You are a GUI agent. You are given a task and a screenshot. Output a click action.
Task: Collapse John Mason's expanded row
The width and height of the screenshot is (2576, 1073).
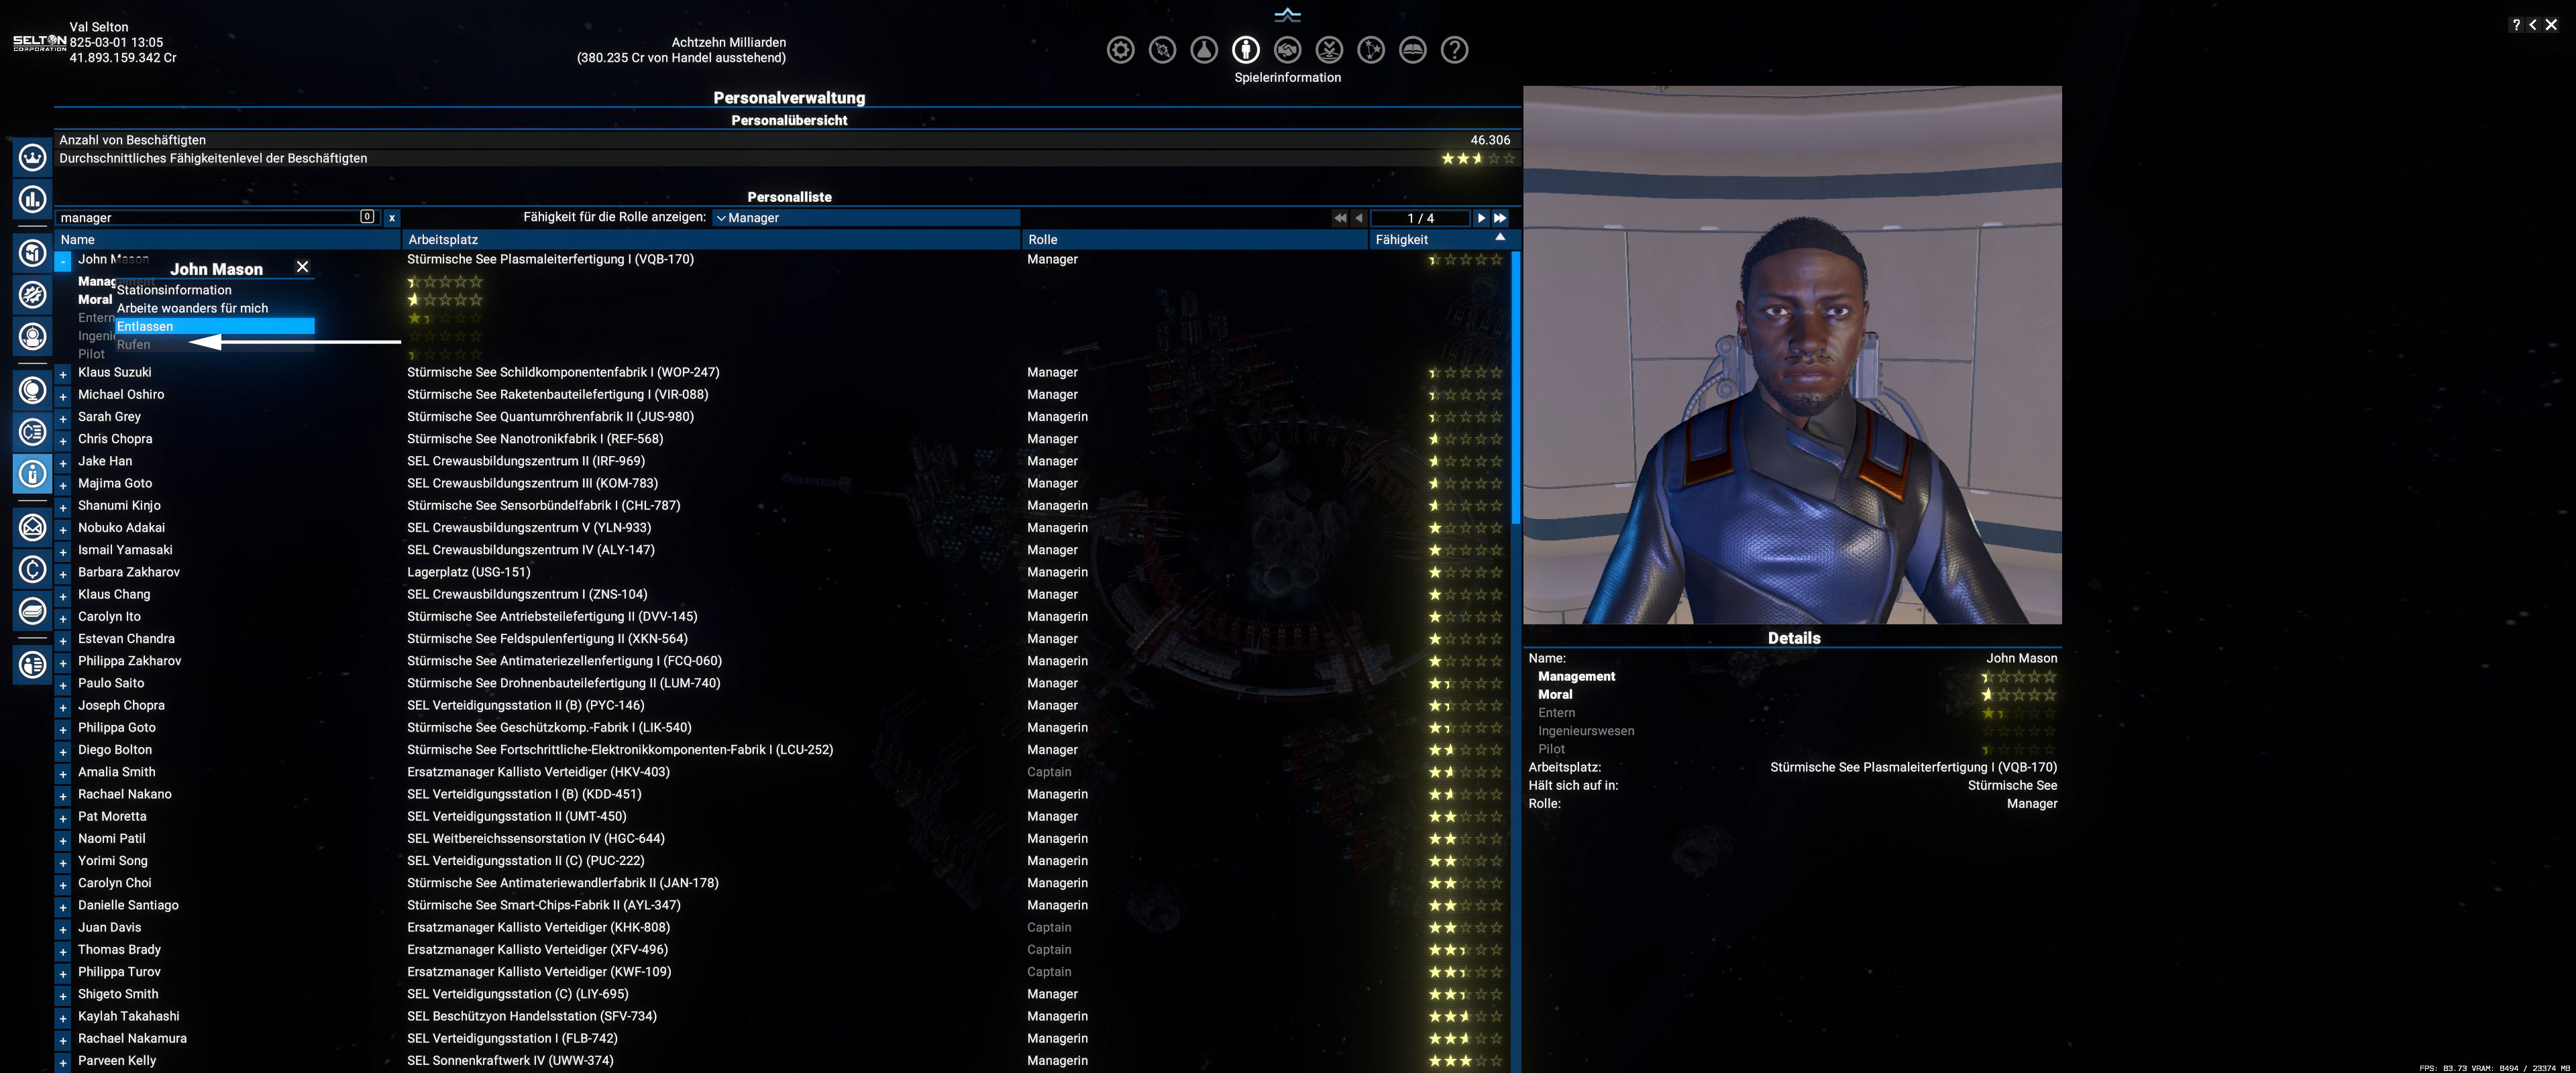[63, 261]
